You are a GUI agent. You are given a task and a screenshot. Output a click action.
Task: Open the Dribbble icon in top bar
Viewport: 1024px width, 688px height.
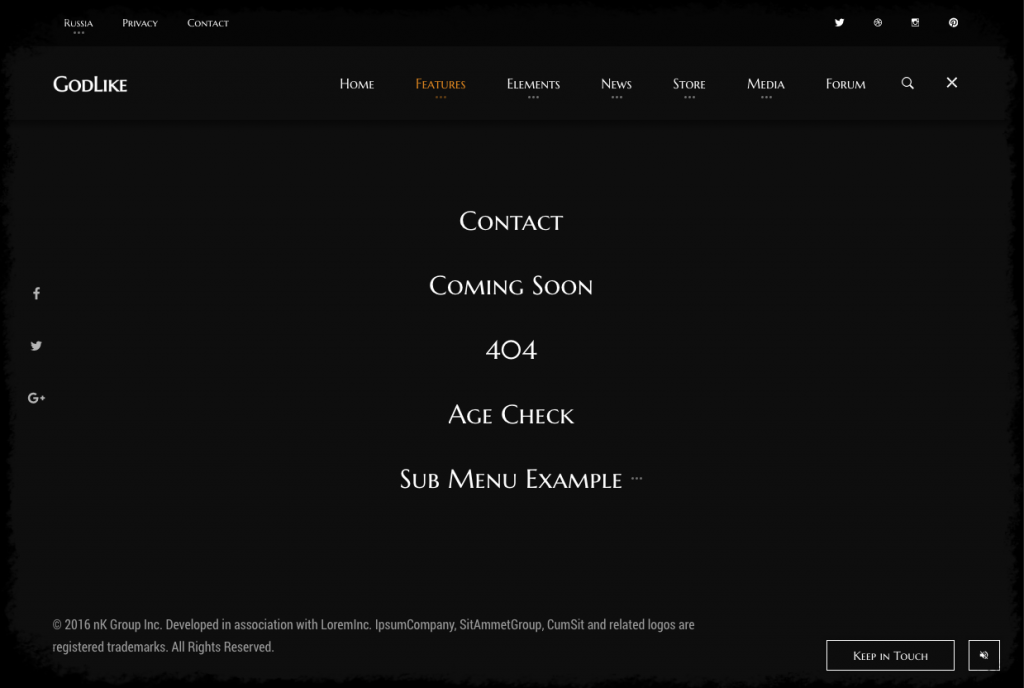tap(878, 23)
